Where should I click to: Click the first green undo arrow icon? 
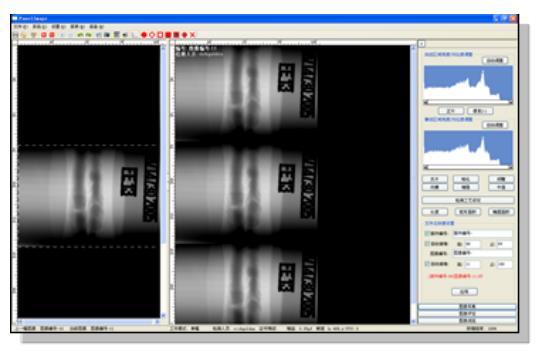tap(80, 35)
